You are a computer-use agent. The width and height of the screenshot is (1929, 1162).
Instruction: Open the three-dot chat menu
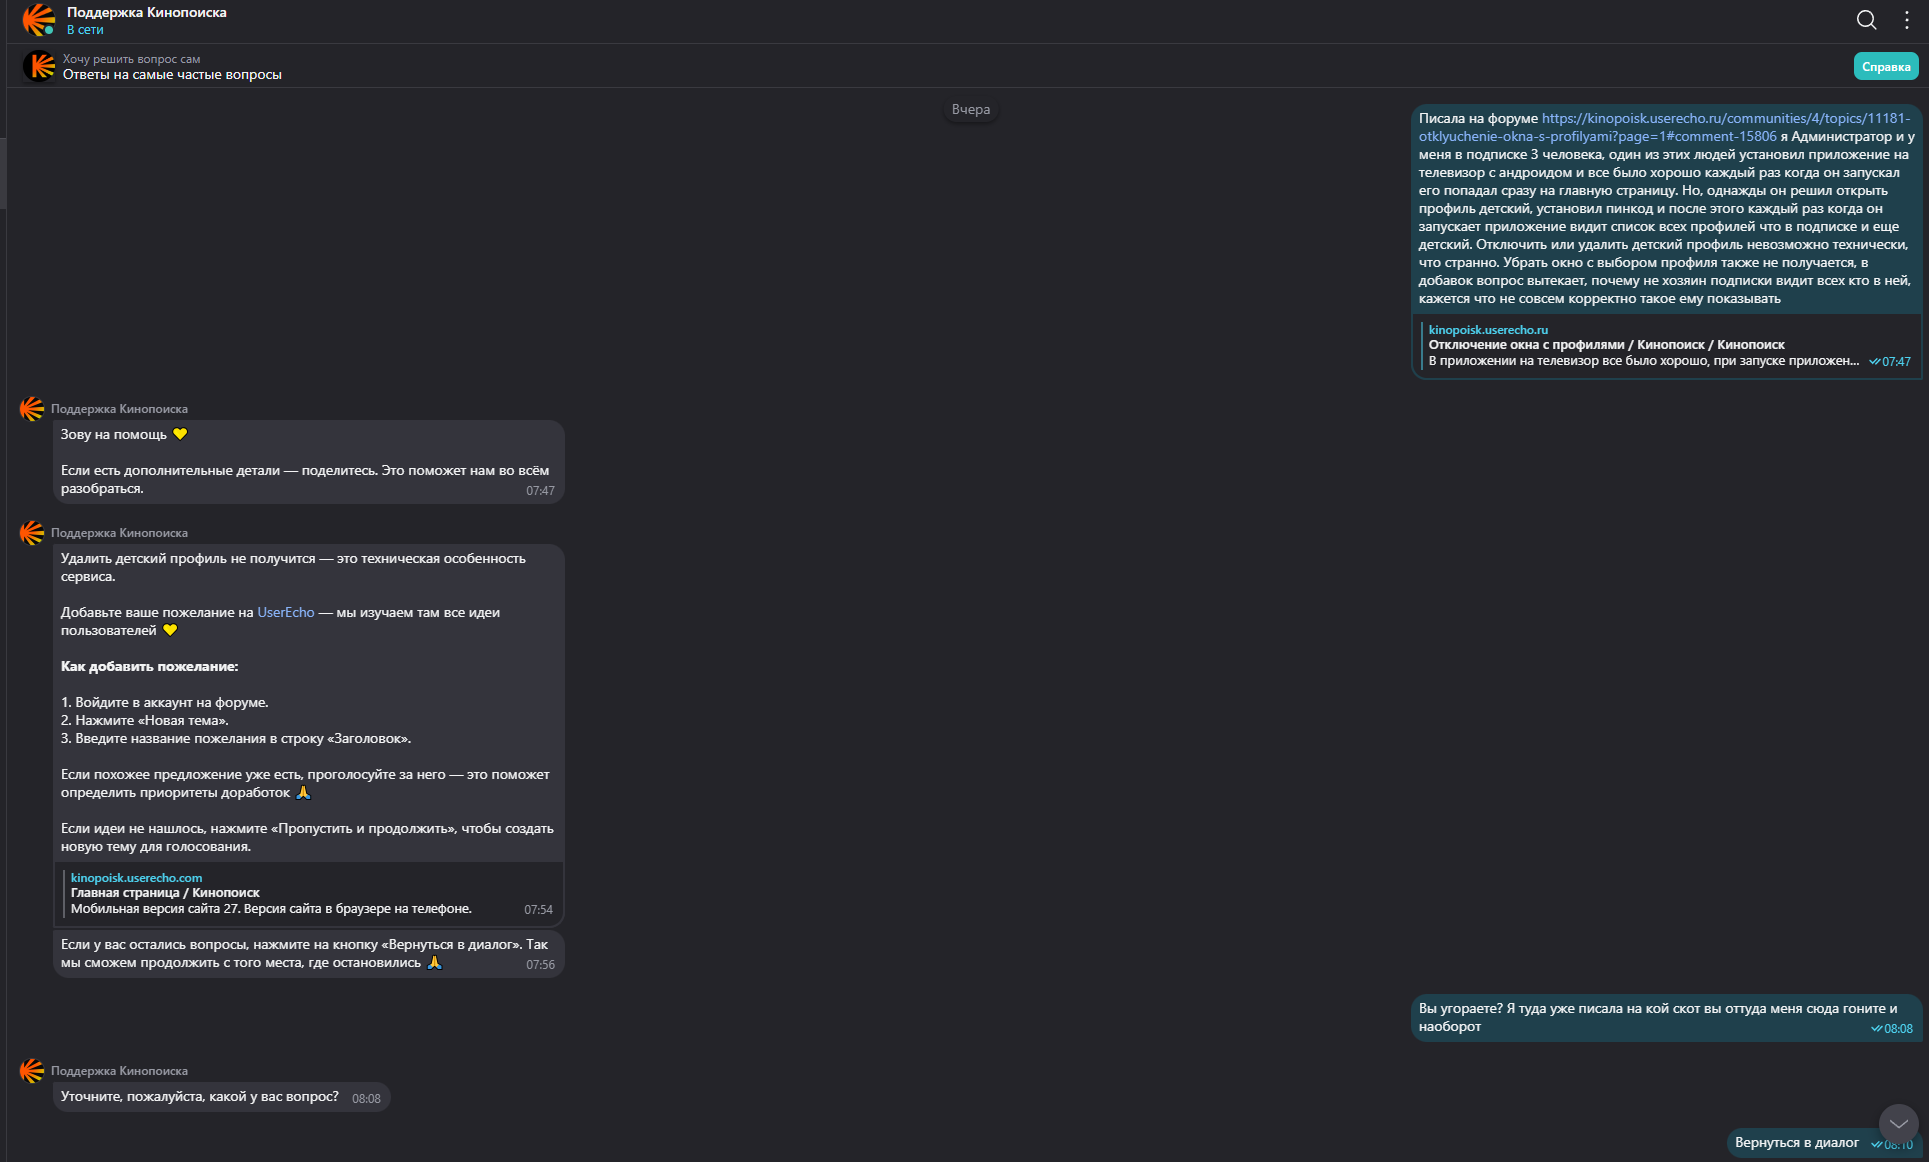(x=1907, y=20)
